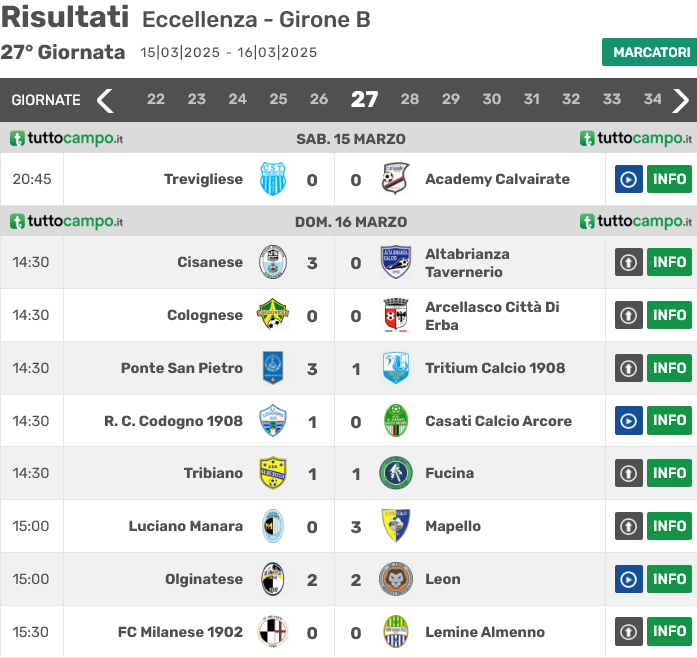The width and height of the screenshot is (697, 658).
Task: Play video for Olginatese vs Leon
Action: tap(628, 579)
